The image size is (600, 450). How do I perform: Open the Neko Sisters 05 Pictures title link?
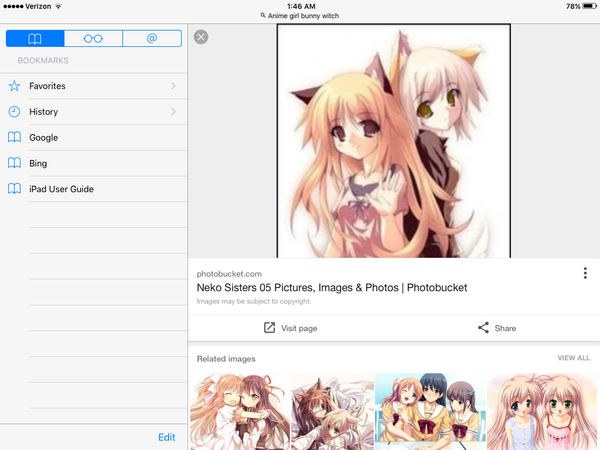click(x=332, y=288)
